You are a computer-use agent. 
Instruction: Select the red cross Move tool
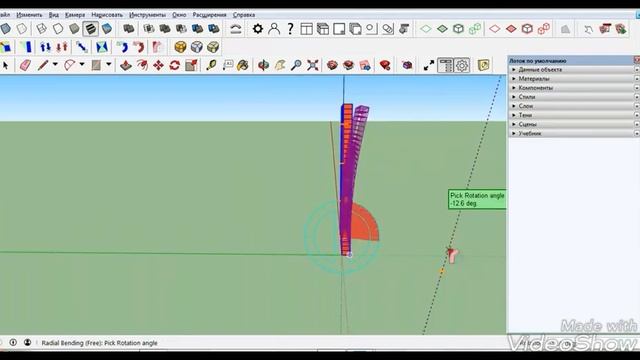[x=158, y=65]
